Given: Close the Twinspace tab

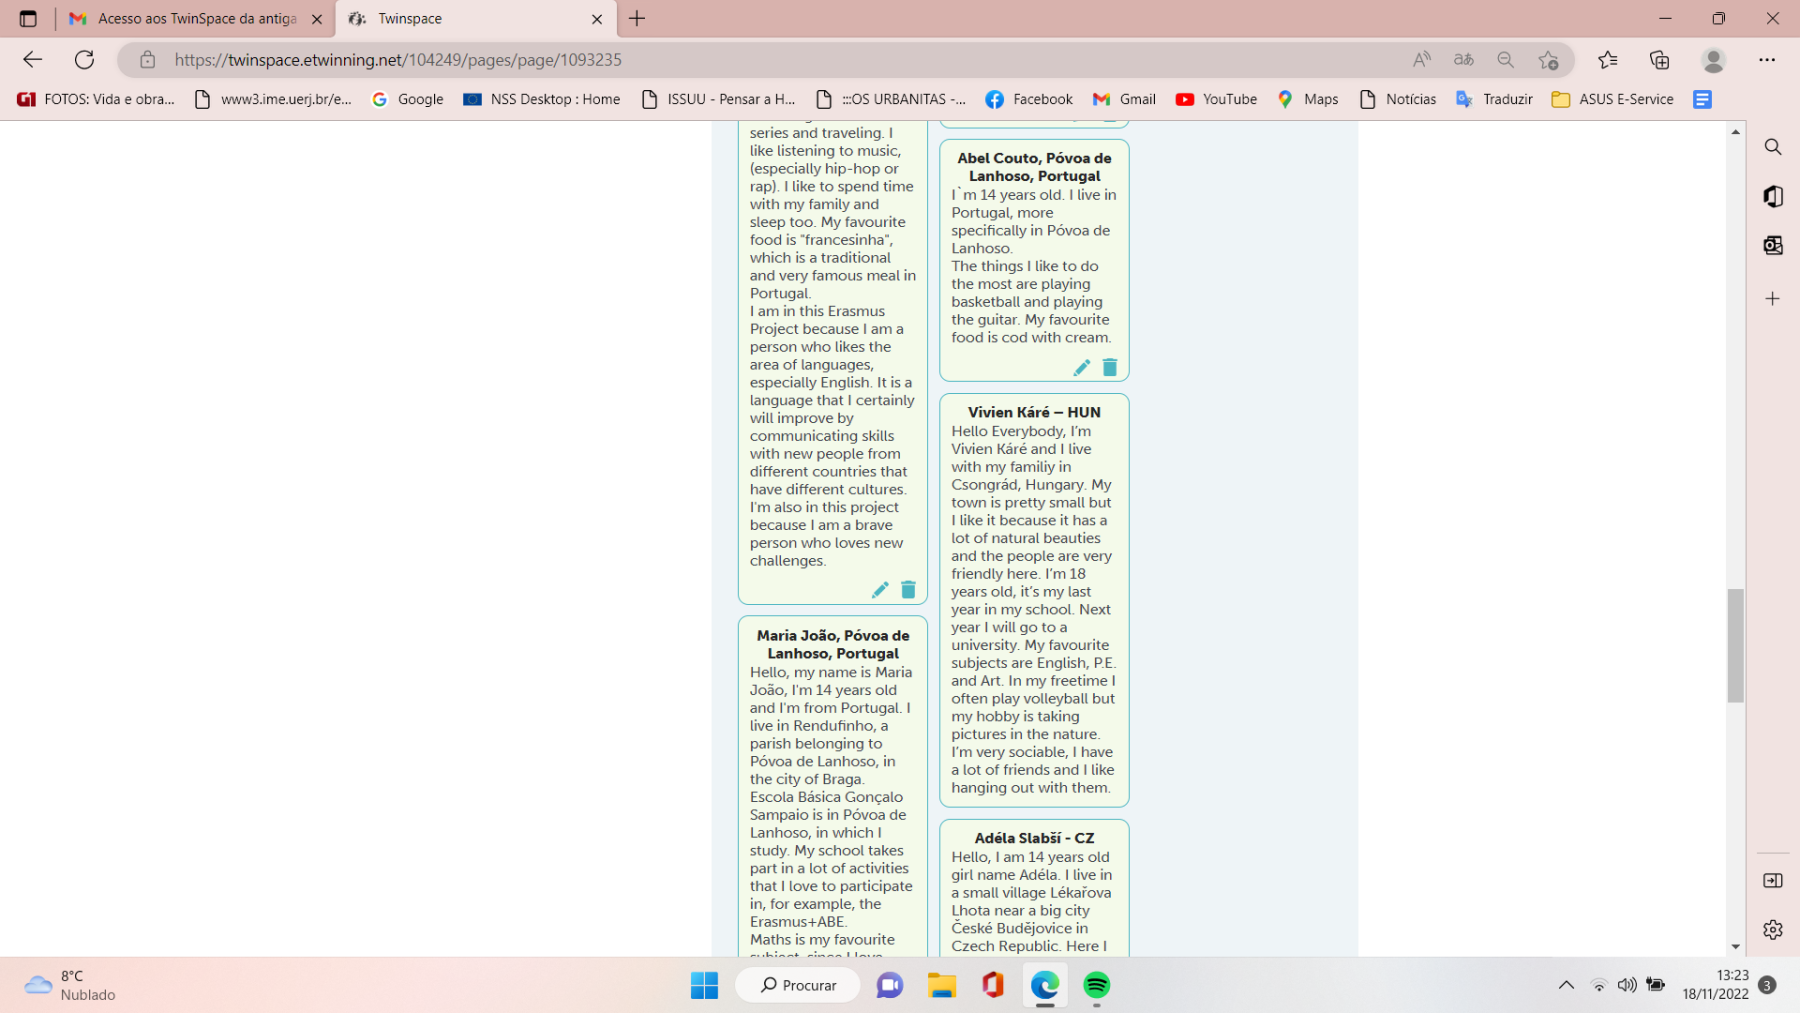Looking at the screenshot, I should click(597, 19).
